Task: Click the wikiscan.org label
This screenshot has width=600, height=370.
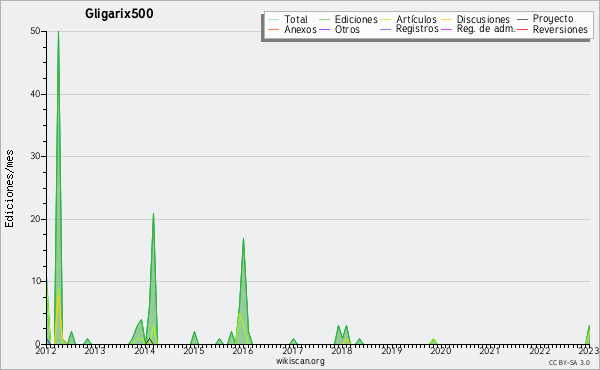Action: pyautogui.click(x=300, y=361)
